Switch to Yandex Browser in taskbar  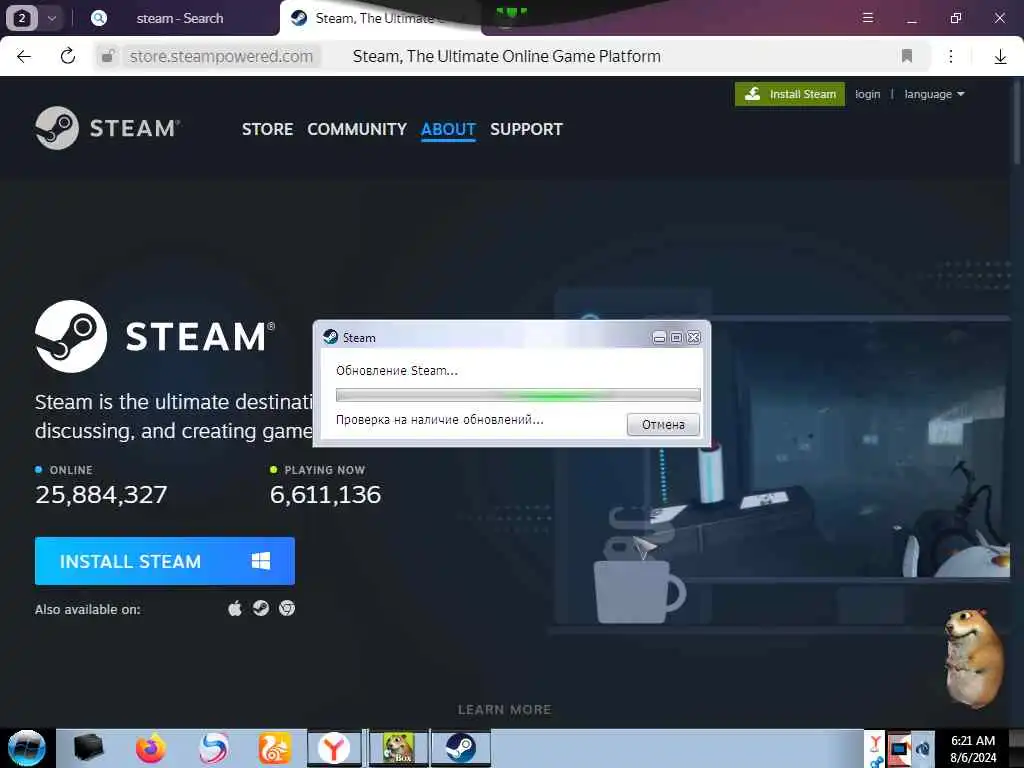(x=334, y=748)
